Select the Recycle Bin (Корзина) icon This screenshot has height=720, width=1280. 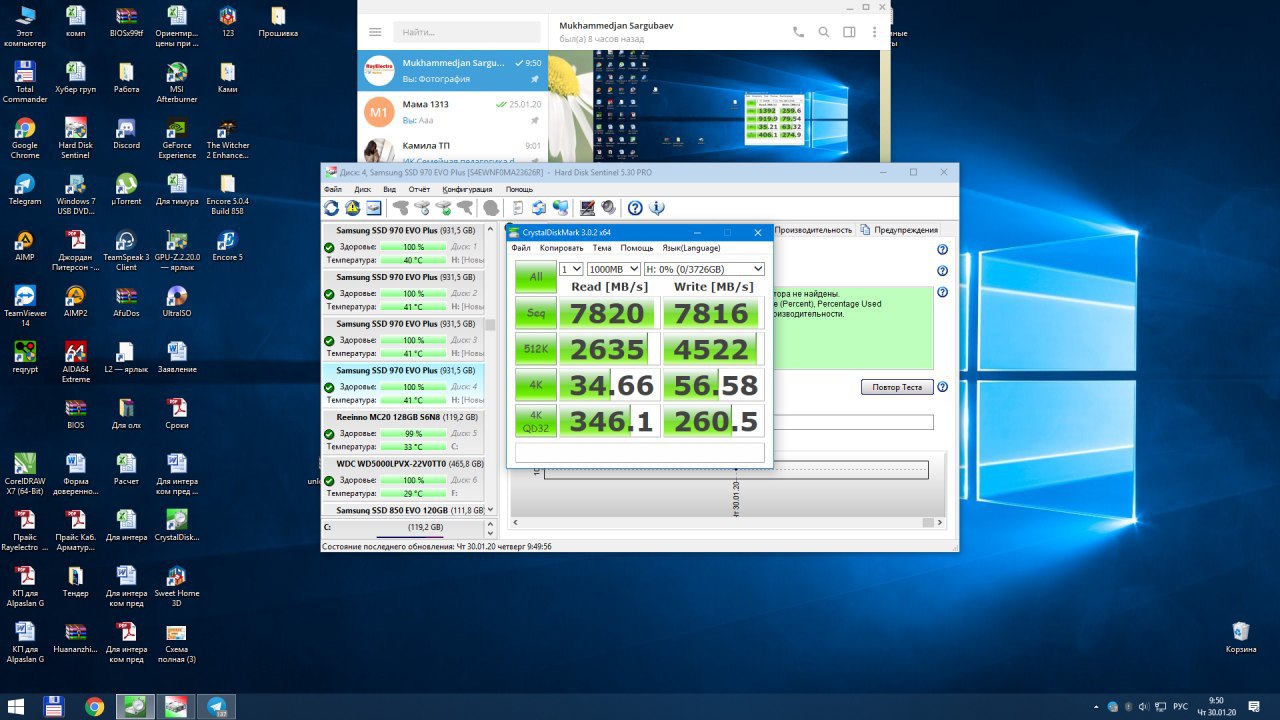click(1241, 637)
